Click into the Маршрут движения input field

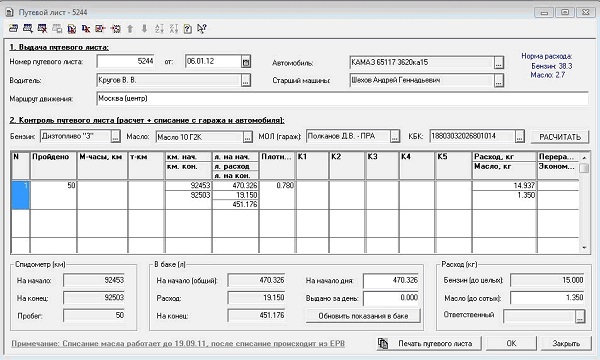click(x=342, y=99)
